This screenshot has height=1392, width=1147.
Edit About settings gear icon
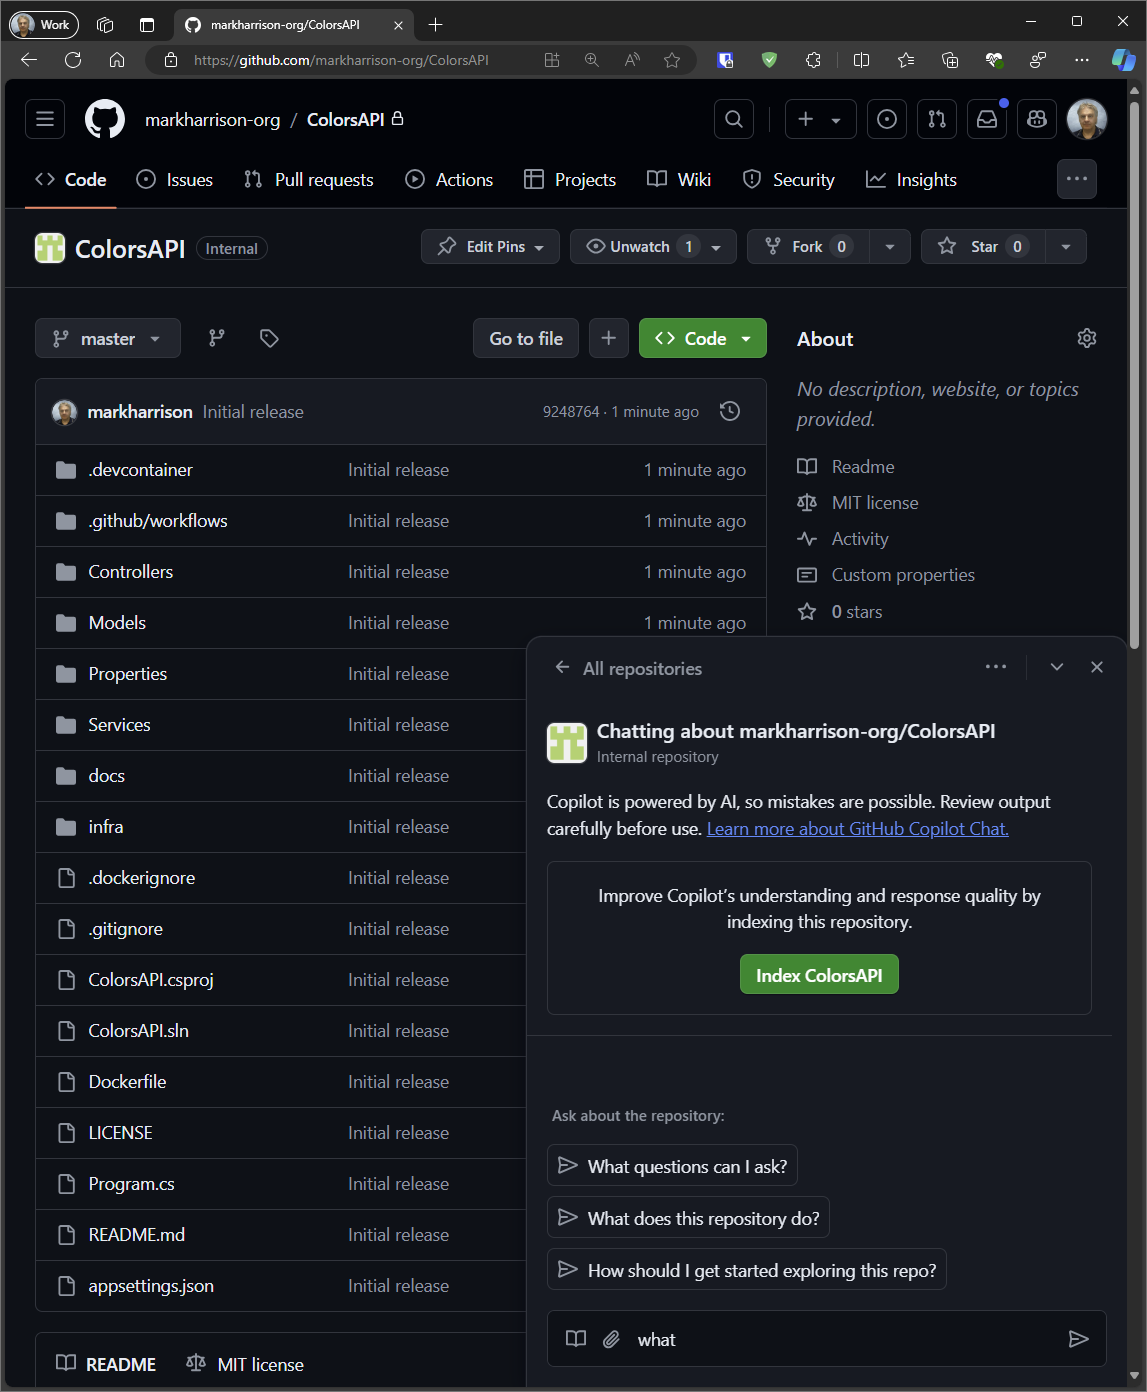1087,338
